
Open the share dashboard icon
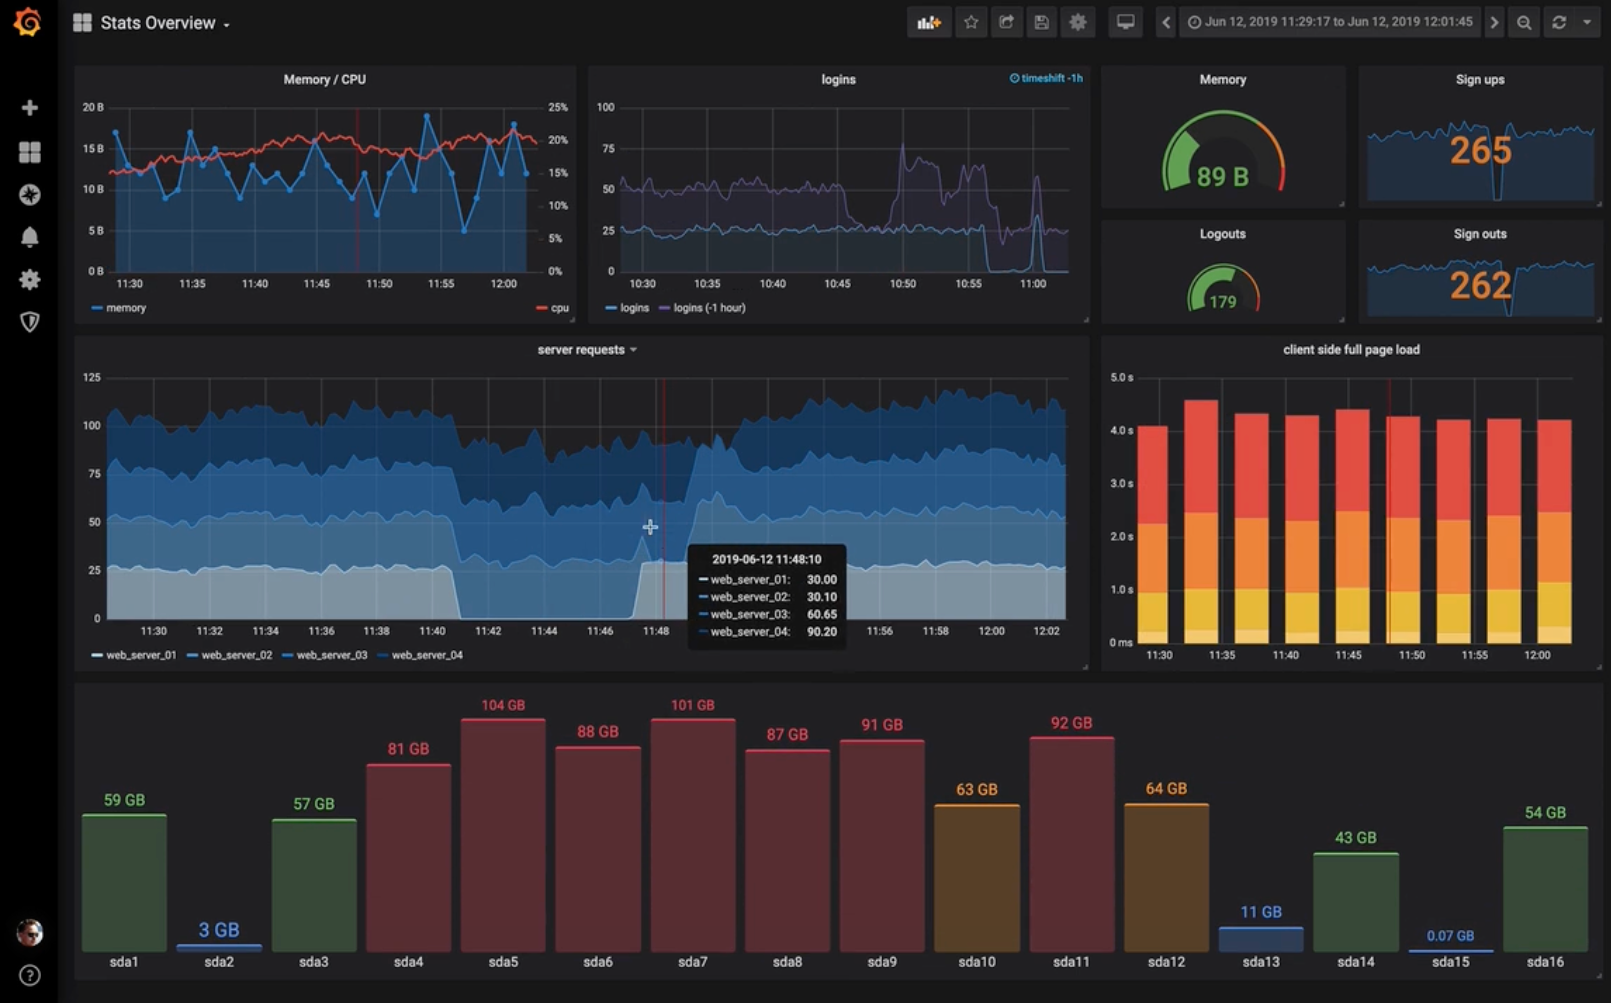tap(1006, 22)
